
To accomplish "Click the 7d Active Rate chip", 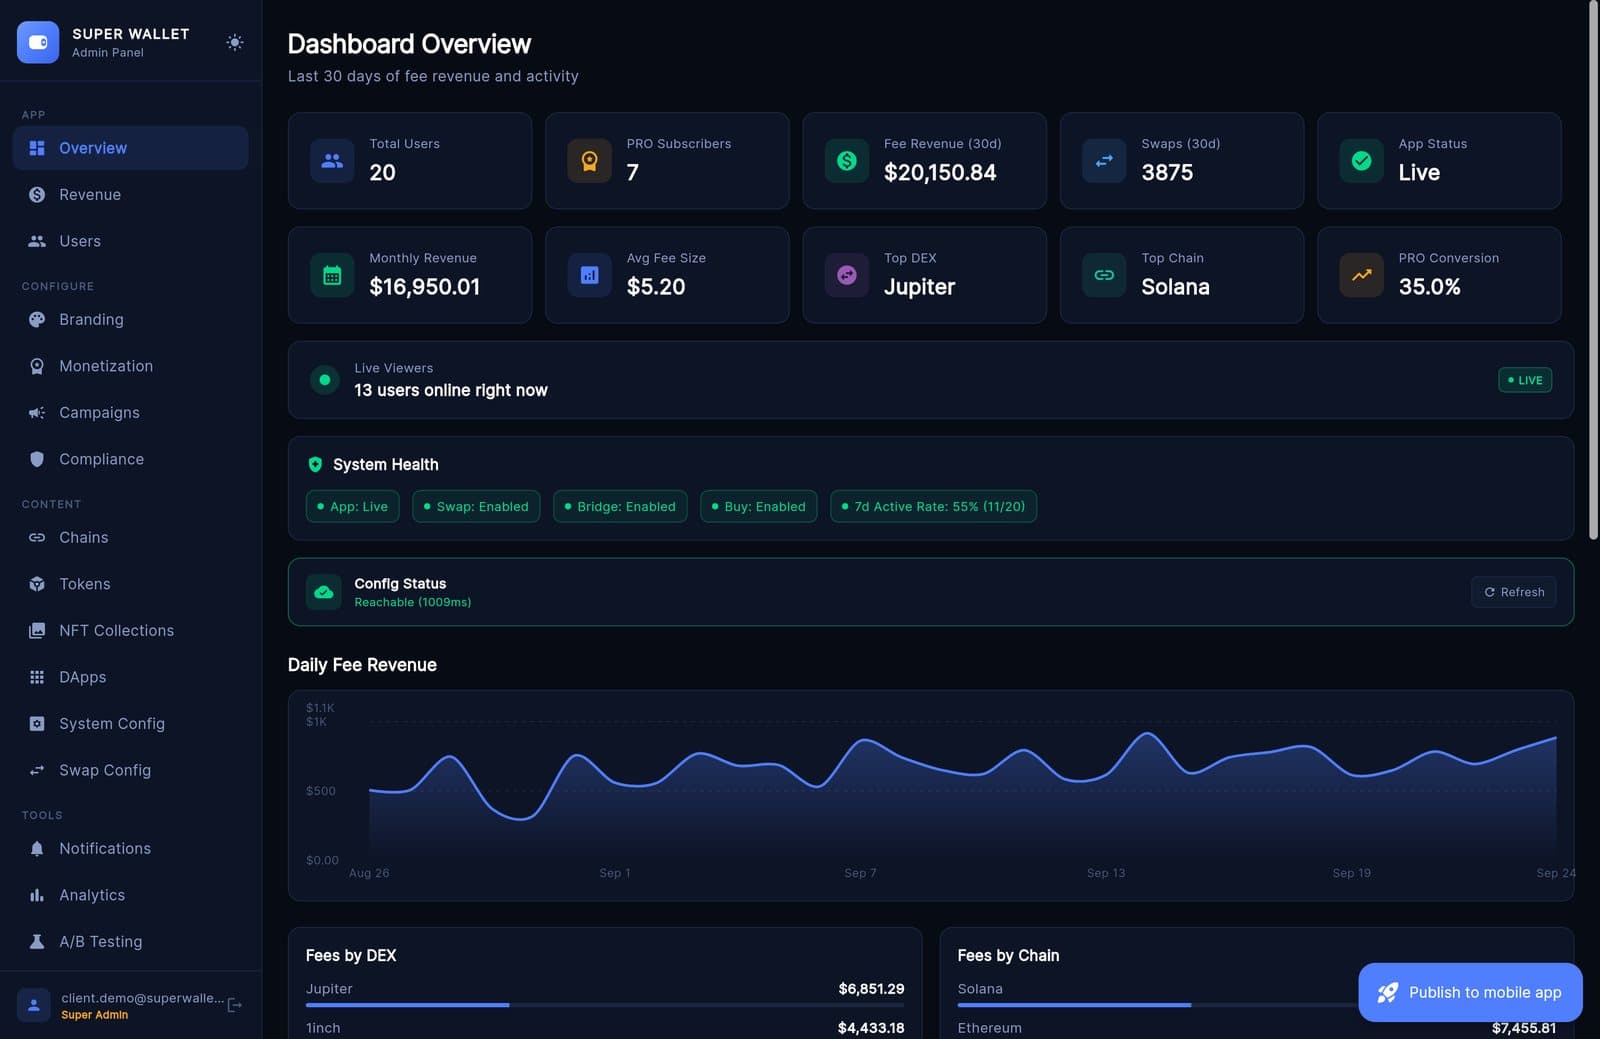I will (x=933, y=506).
